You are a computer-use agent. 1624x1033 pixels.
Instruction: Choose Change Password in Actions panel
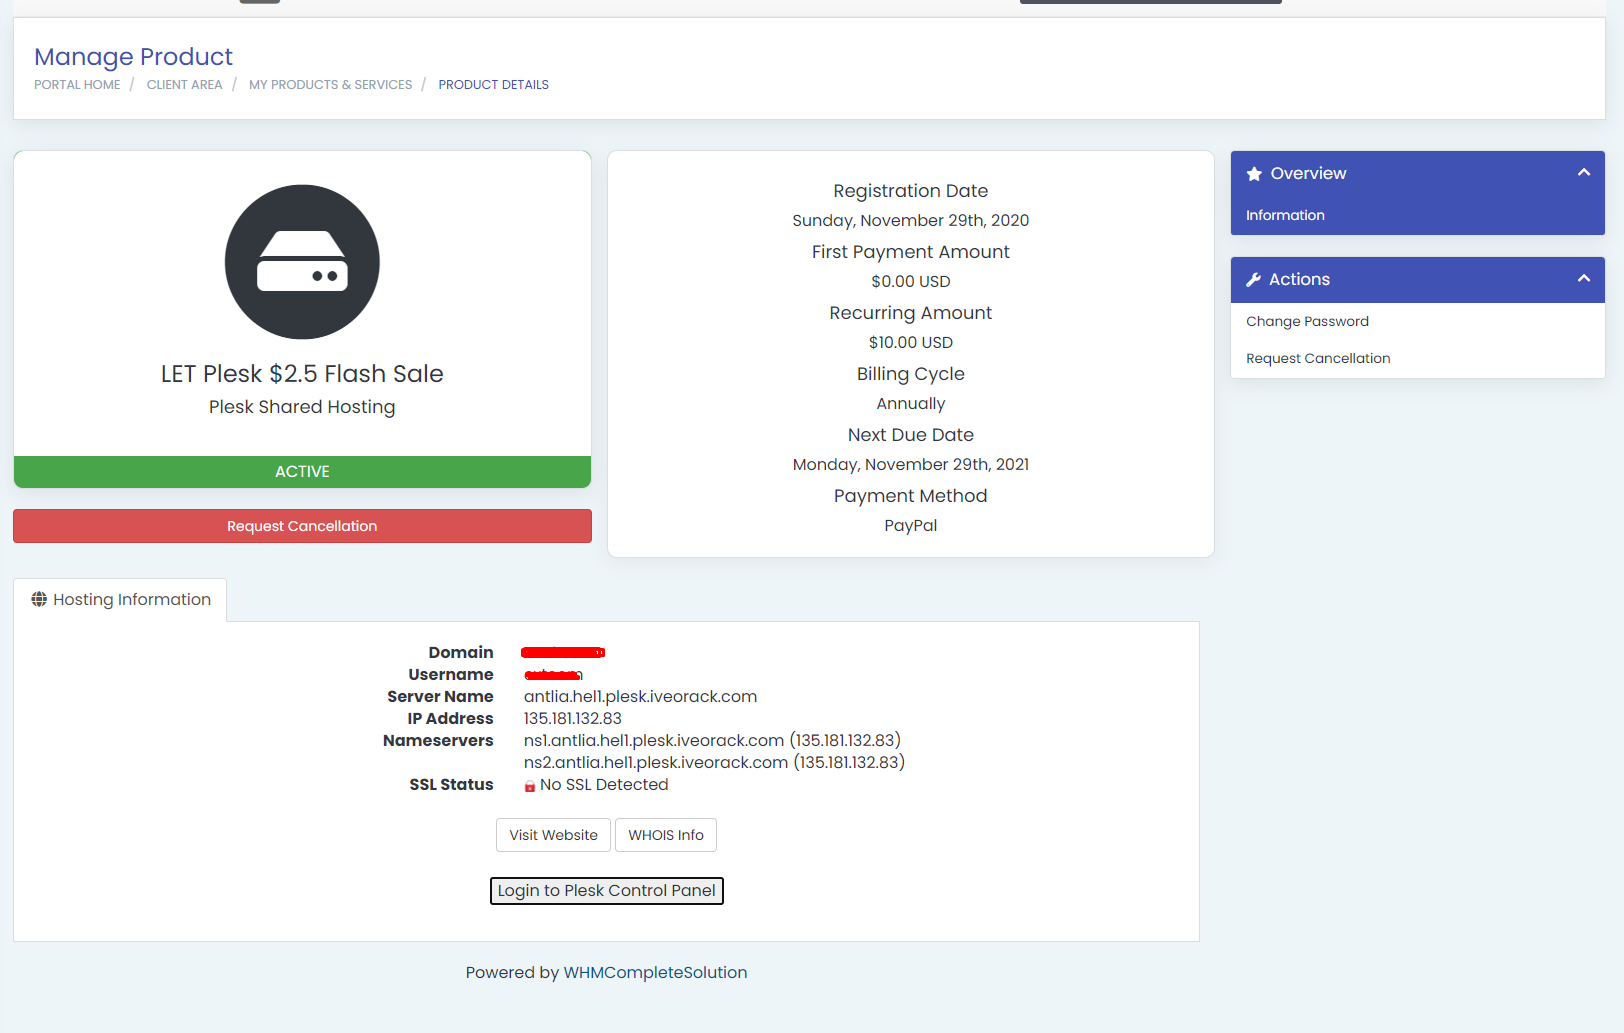coord(1307,321)
